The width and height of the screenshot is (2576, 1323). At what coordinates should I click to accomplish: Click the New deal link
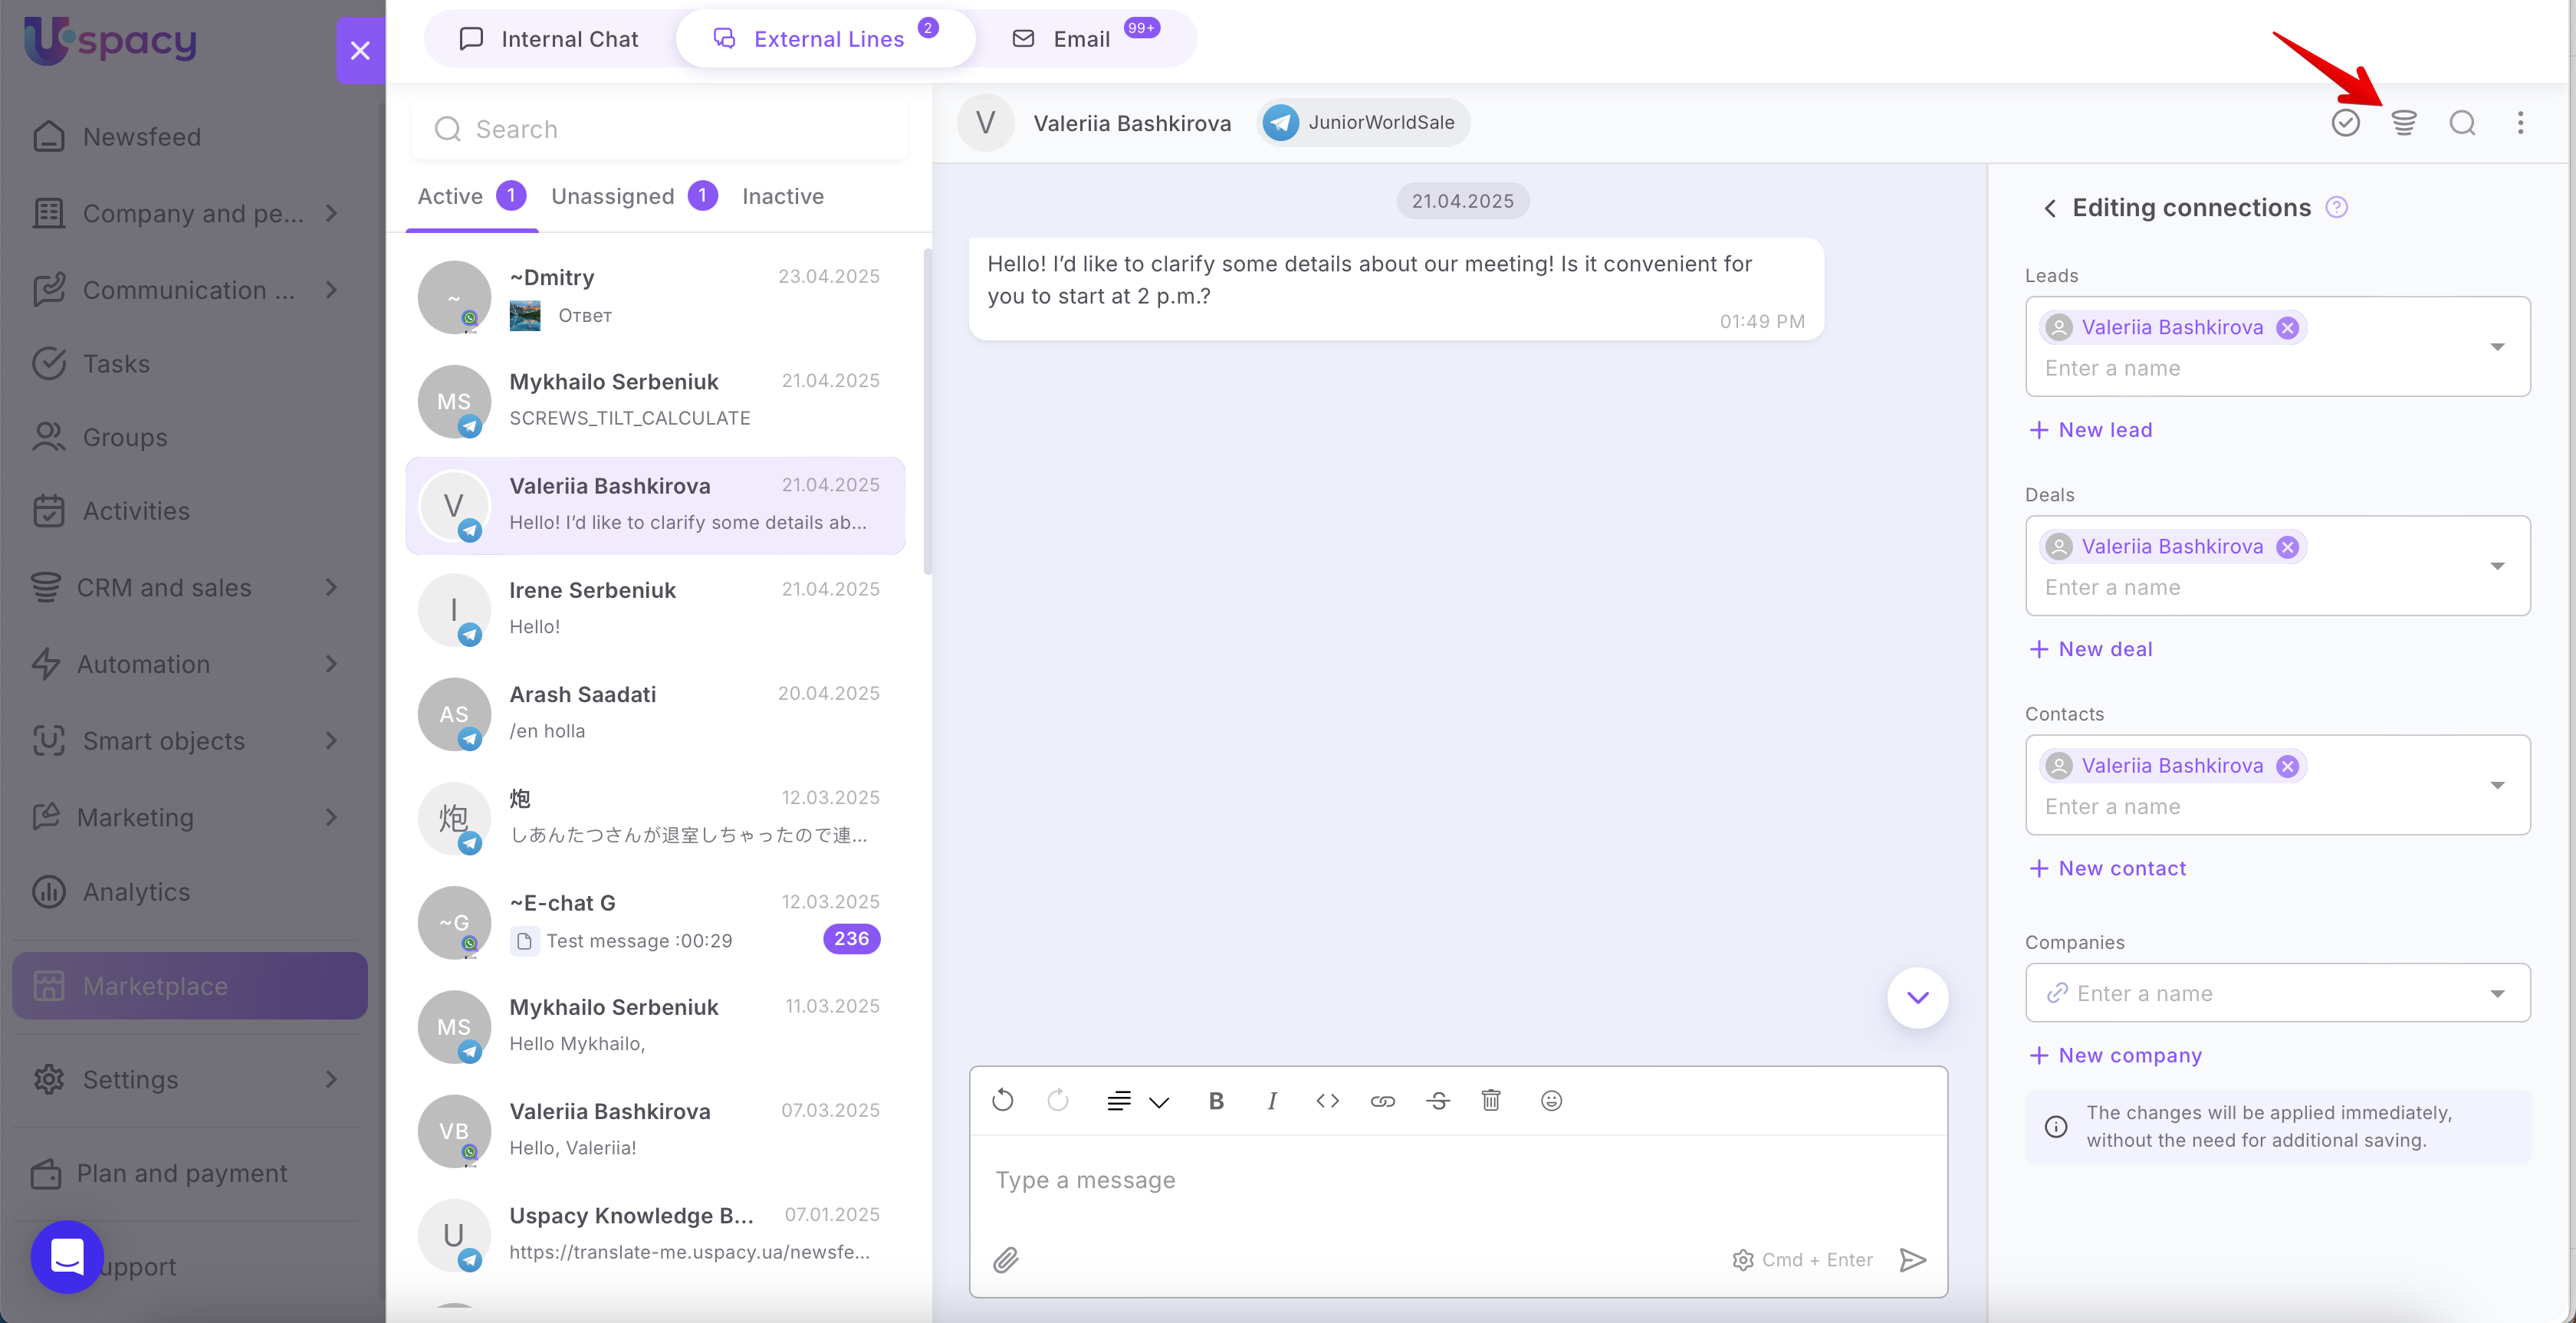click(2104, 650)
